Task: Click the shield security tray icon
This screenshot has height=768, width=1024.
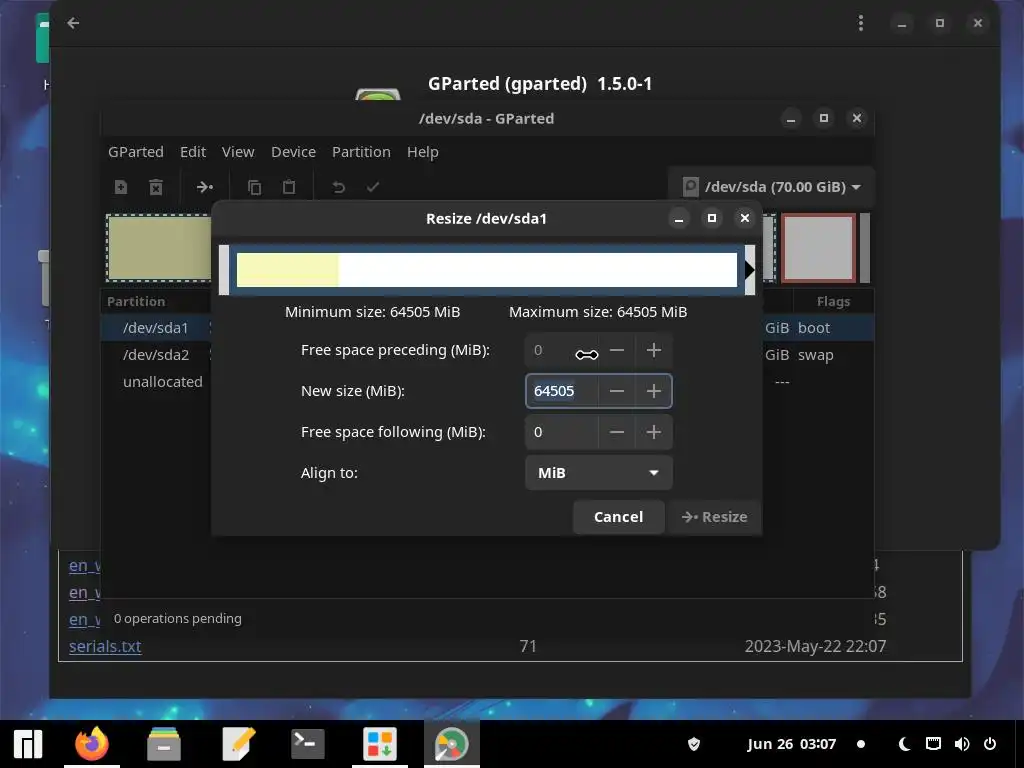Action: (694, 744)
